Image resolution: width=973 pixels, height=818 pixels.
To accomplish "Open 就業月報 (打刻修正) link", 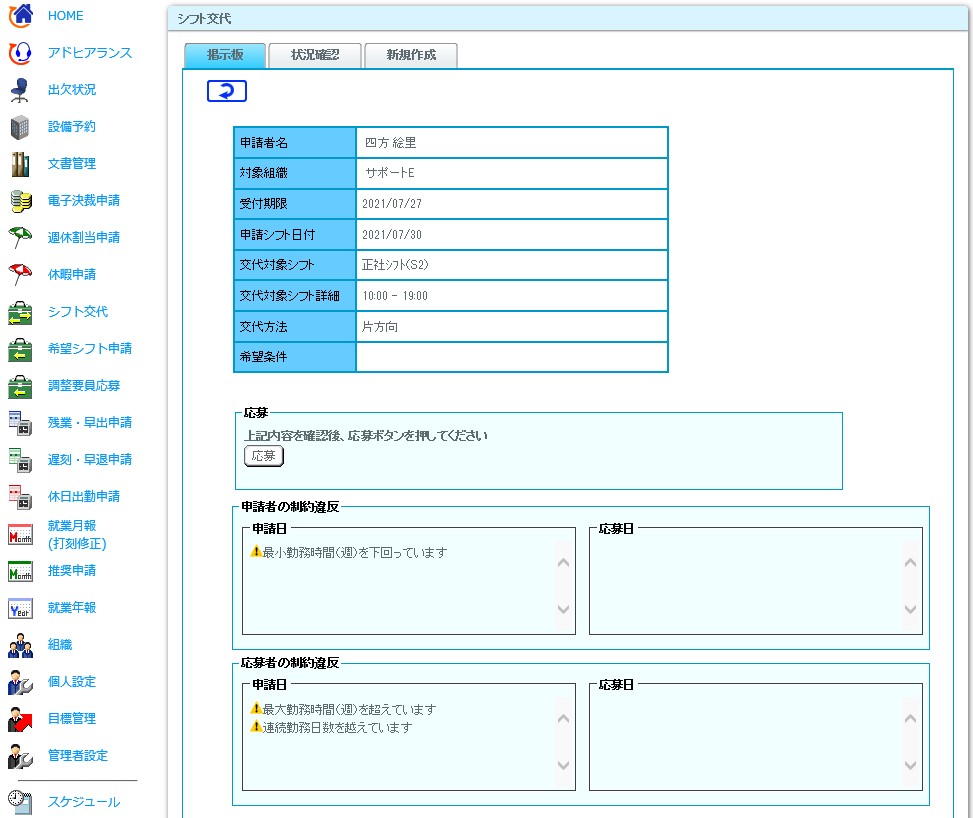I will [x=77, y=535].
